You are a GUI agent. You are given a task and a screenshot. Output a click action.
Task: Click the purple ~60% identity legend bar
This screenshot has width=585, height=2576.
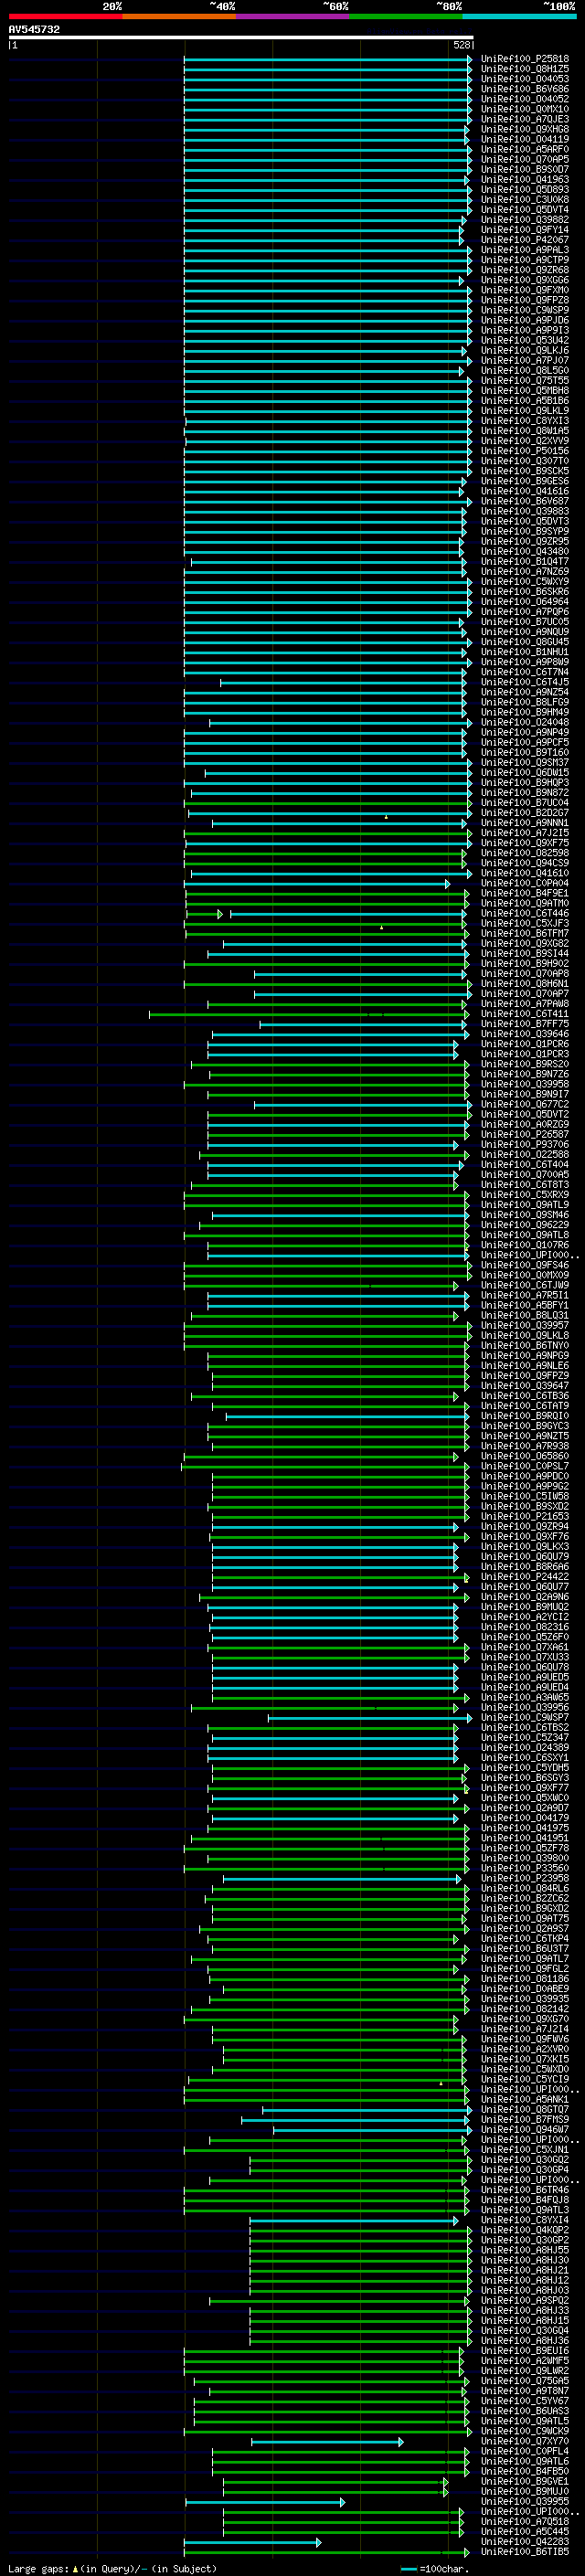click(293, 16)
